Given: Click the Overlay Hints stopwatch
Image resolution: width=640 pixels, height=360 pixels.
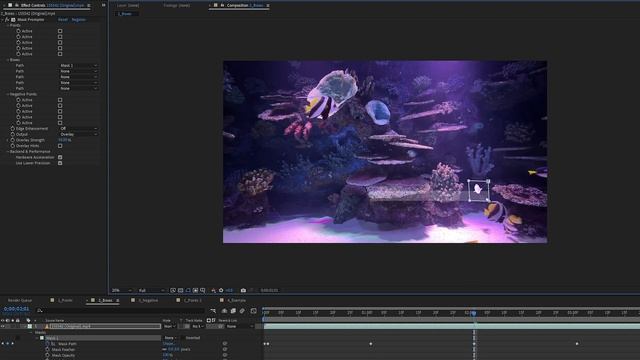Looking at the screenshot, I should [13, 146].
